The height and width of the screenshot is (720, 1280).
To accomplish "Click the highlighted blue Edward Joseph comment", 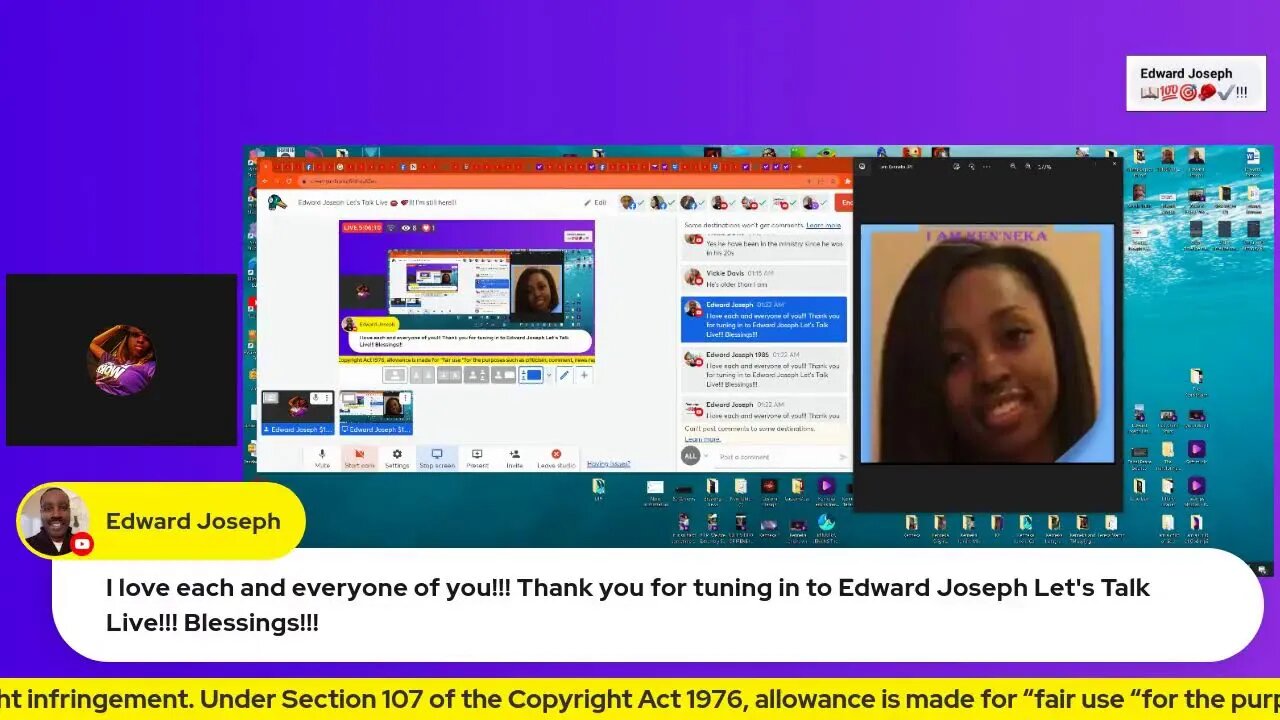I will [x=764, y=320].
